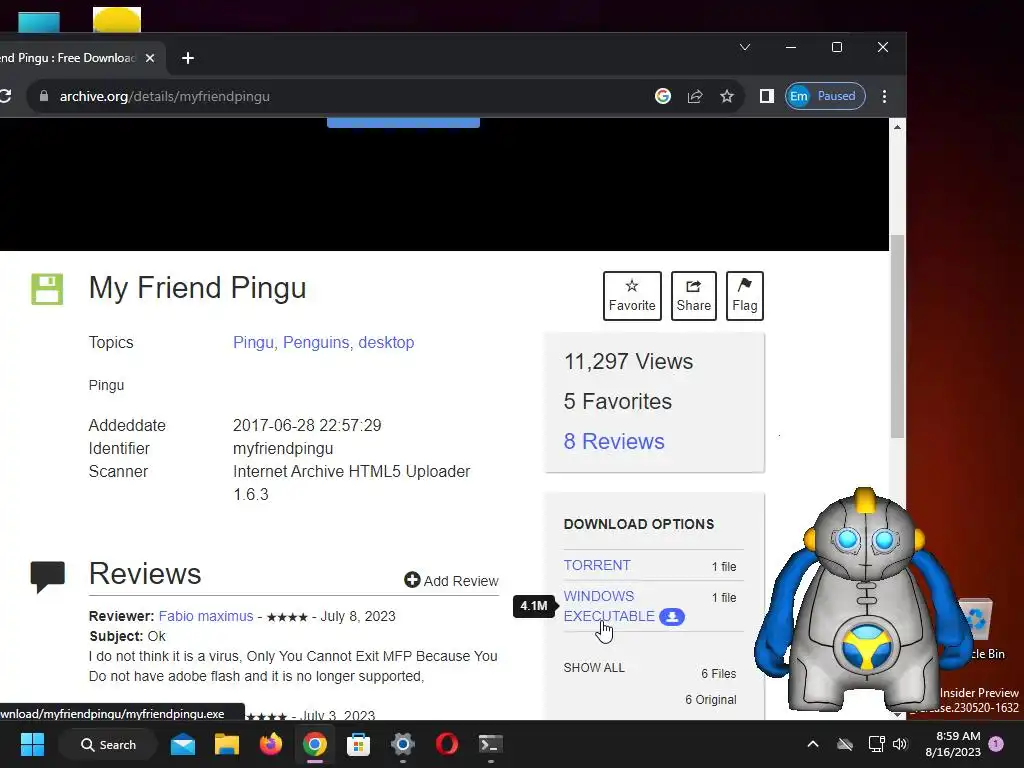Click the blue button above the black viewer

[403, 123]
